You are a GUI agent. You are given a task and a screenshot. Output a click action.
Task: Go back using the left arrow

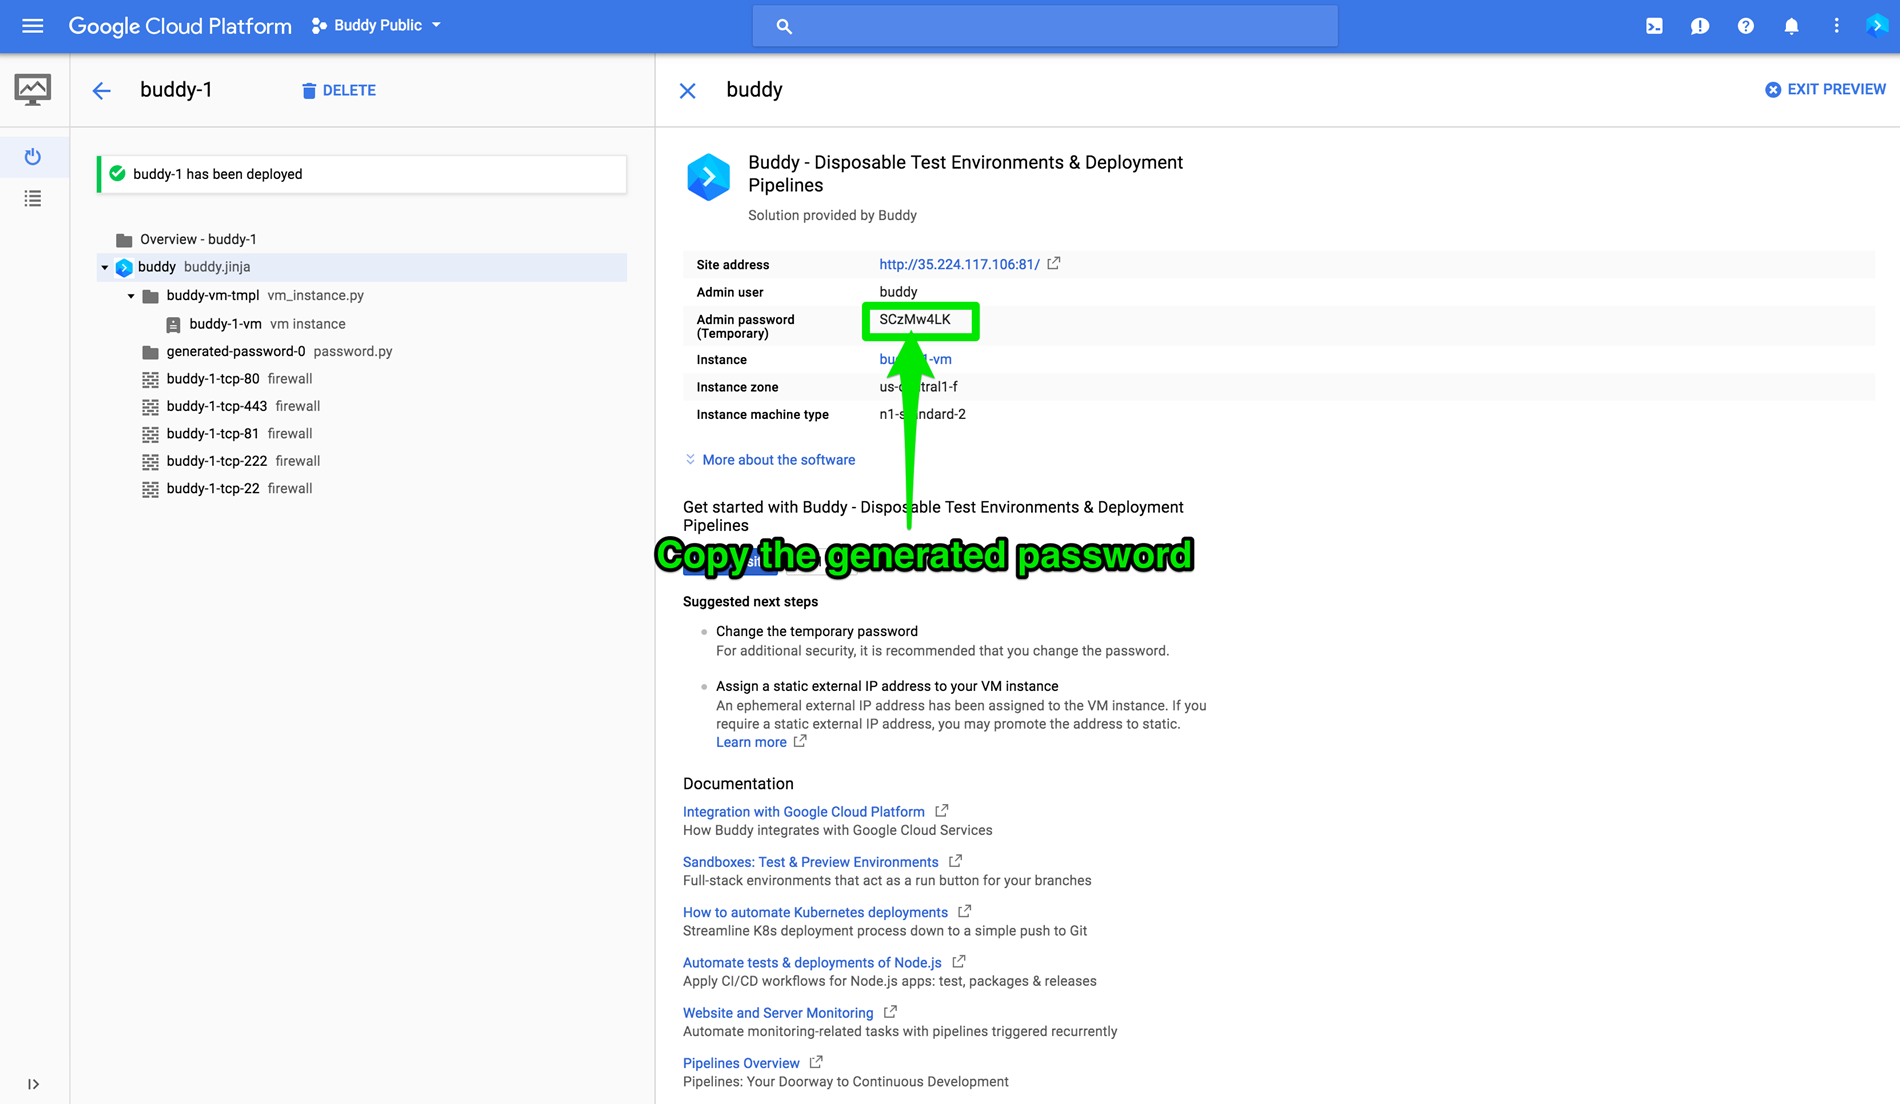tap(101, 91)
